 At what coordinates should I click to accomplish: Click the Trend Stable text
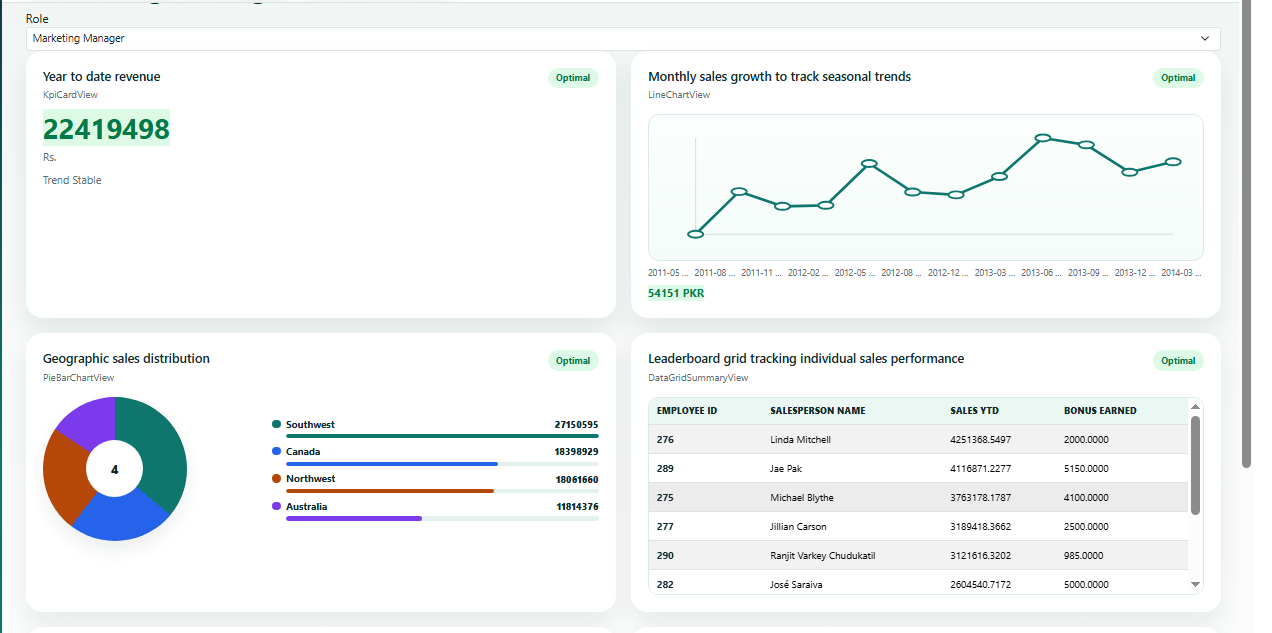click(x=72, y=180)
